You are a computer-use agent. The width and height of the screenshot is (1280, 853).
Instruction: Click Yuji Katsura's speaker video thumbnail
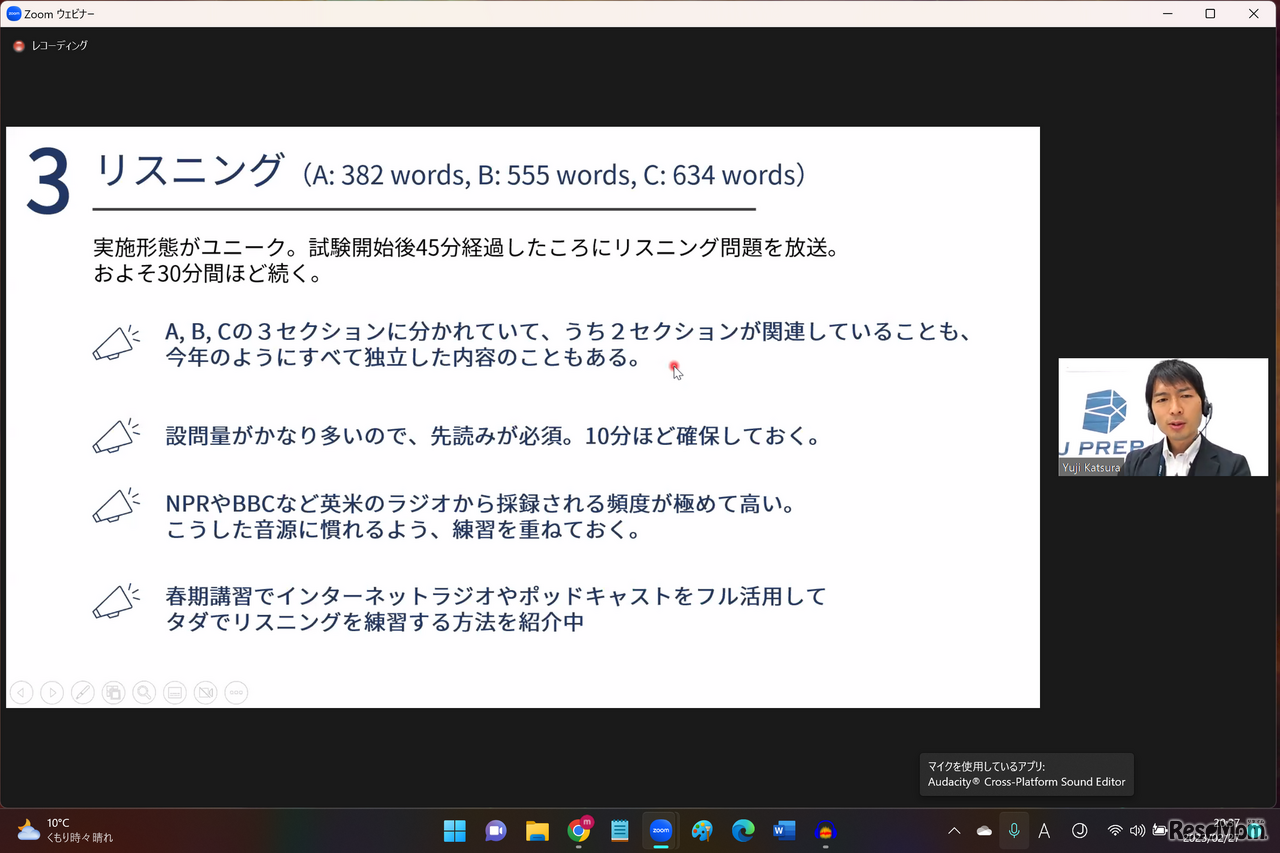pos(1163,417)
